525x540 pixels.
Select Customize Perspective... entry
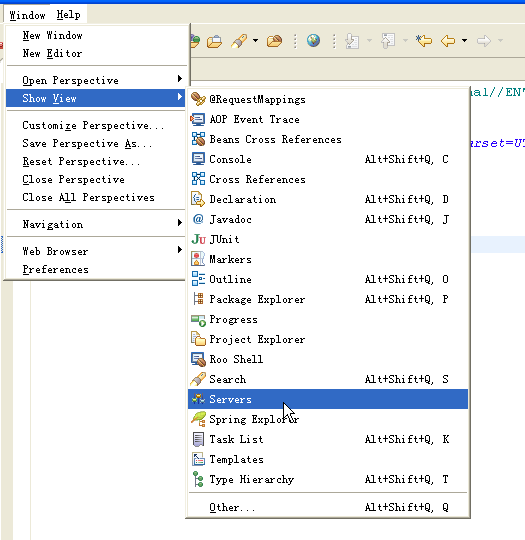click(96, 125)
